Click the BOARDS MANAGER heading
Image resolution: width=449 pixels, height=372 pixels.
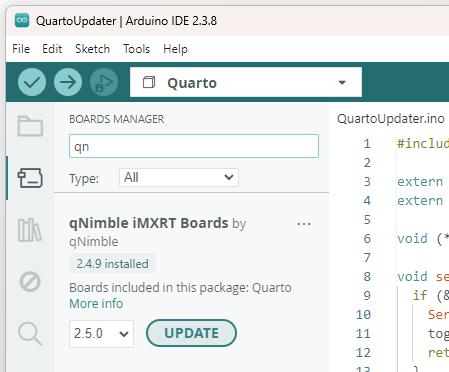pos(117,119)
